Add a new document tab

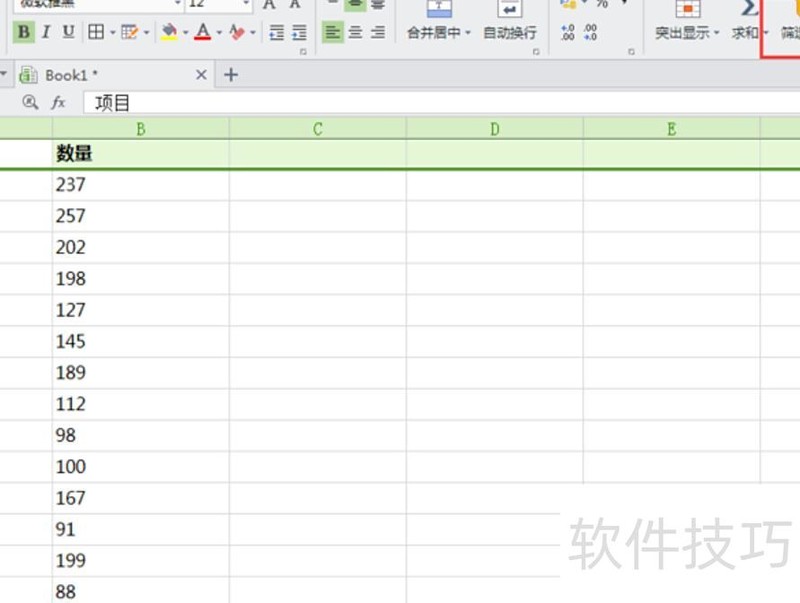231,75
